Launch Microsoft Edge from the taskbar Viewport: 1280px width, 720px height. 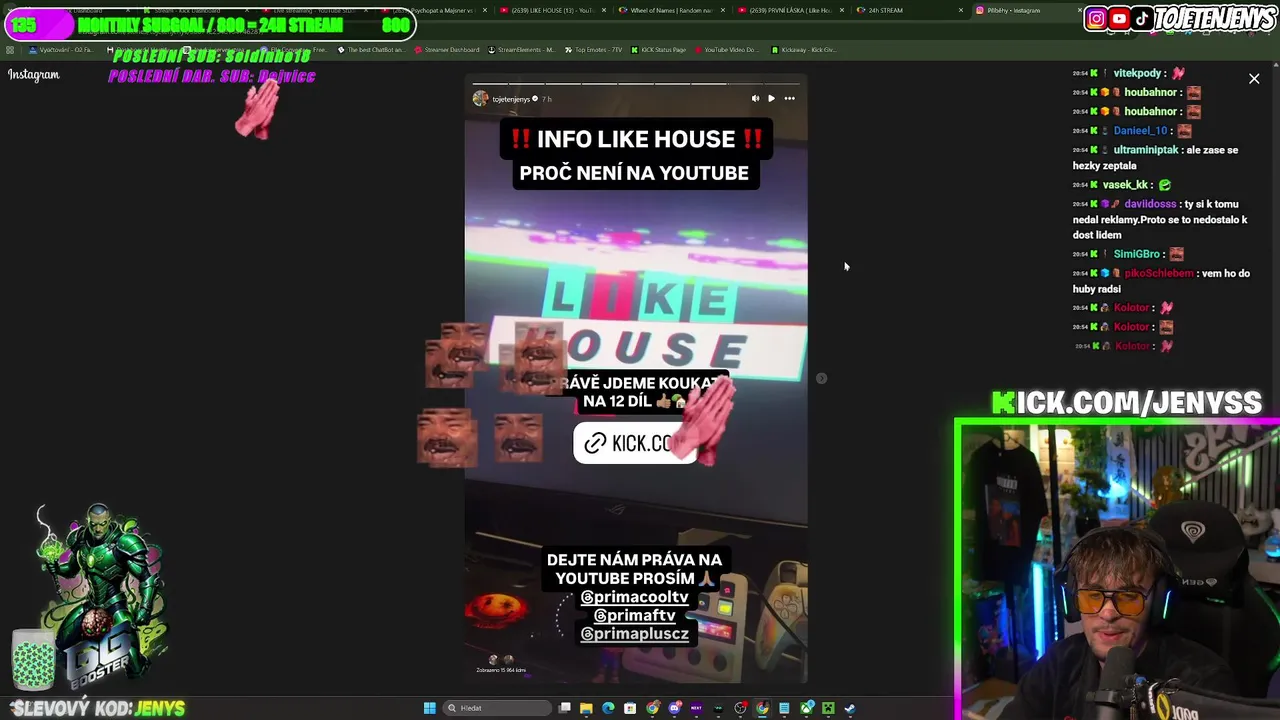point(608,708)
